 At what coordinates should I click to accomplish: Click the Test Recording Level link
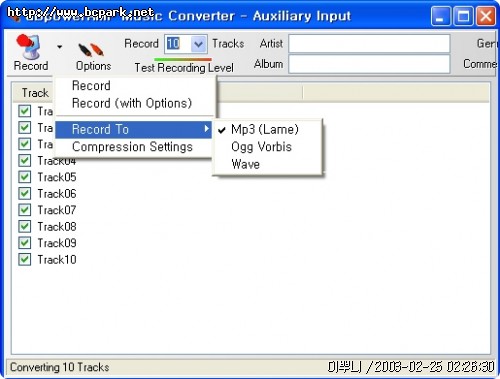point(184,68)
